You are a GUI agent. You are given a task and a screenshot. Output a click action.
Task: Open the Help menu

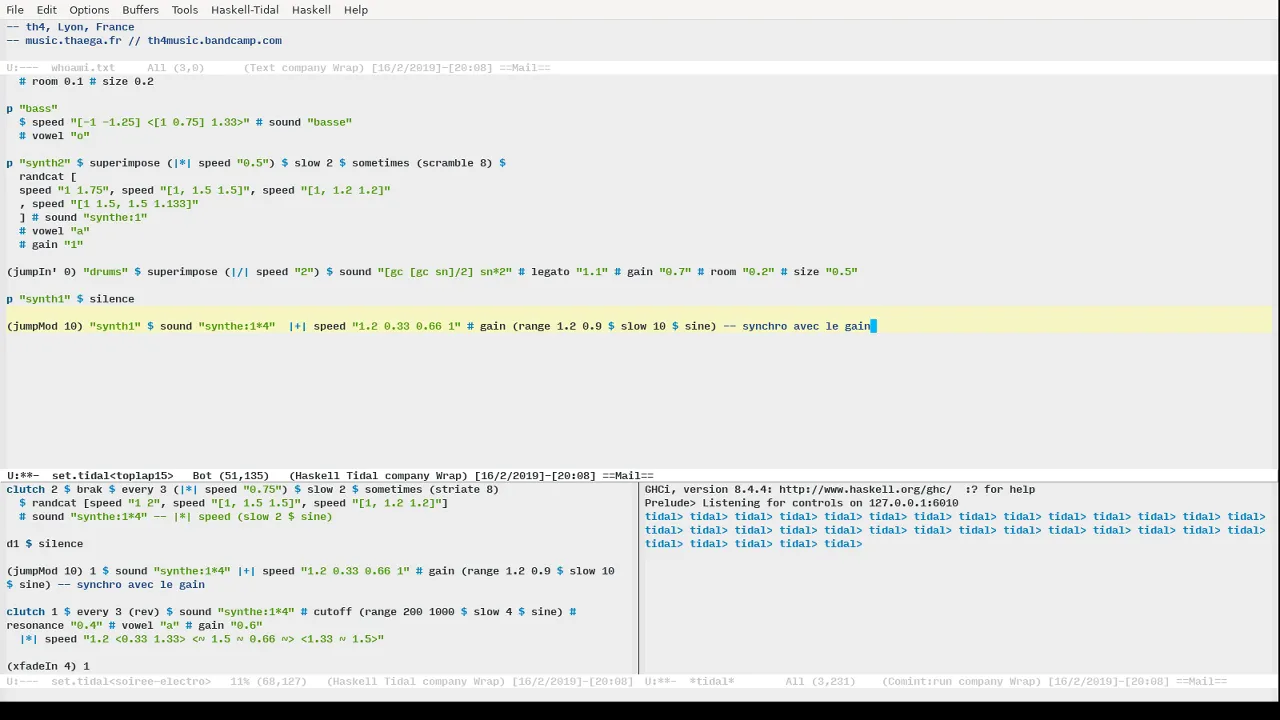coord(356,10)
